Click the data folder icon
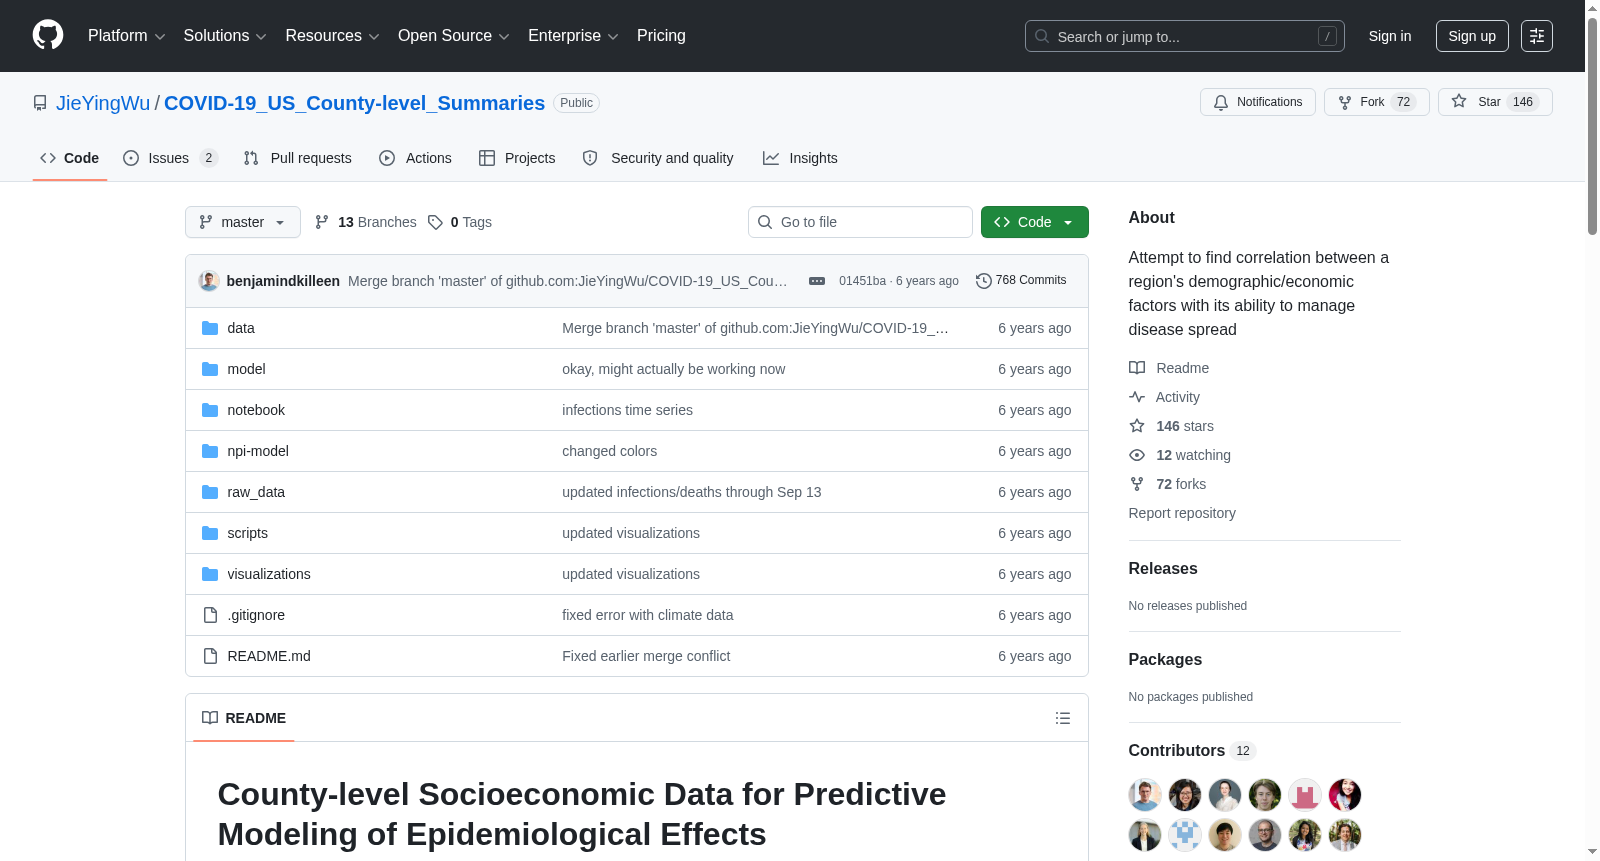This screenshot has width=1600, height=861. tap(210, 328)
